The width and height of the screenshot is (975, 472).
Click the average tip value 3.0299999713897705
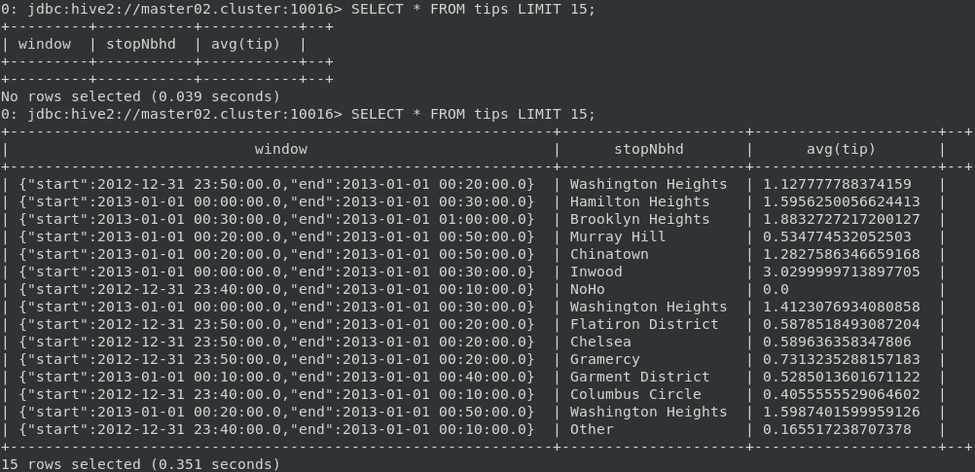[x=841, y=271]
